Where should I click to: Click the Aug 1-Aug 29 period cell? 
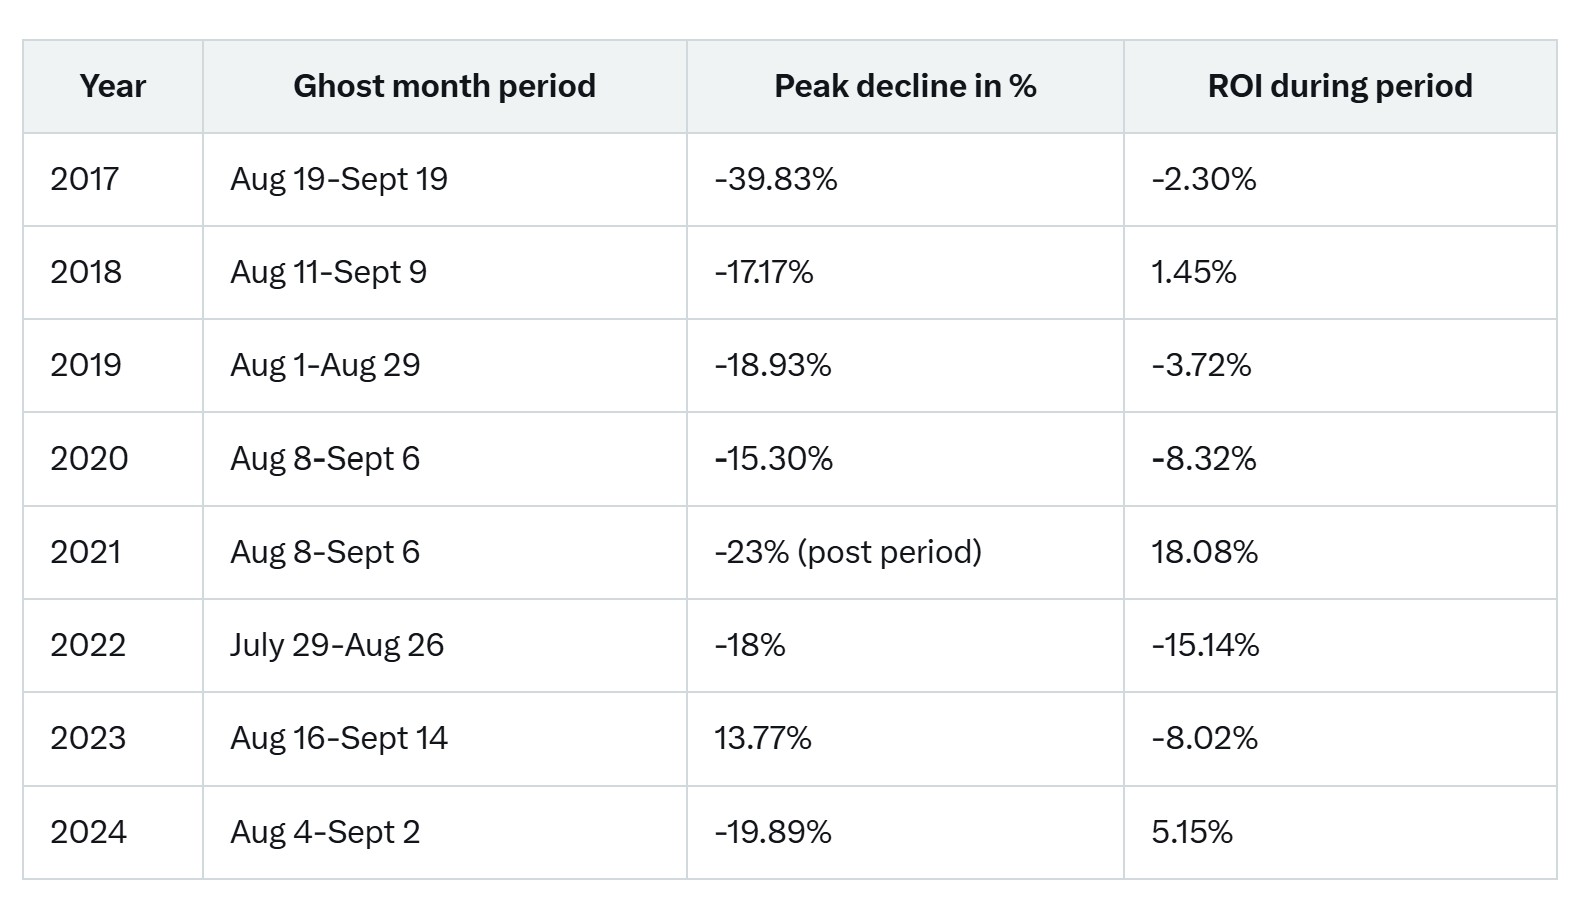(325, 366)
